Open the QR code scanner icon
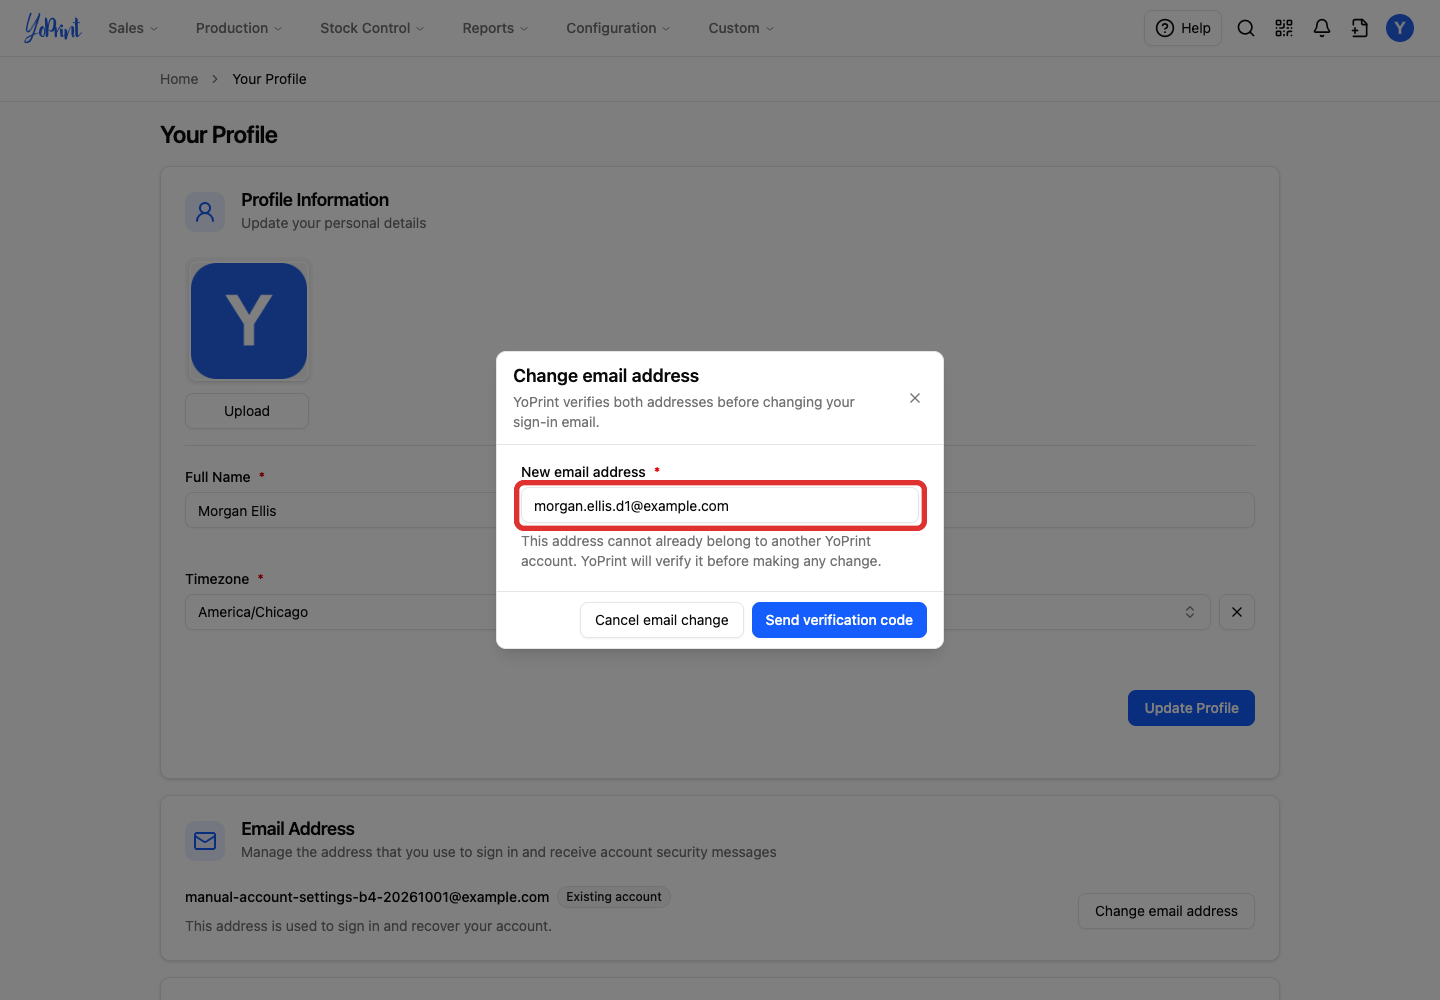 pyautogui.click(x=1284, y=28)
